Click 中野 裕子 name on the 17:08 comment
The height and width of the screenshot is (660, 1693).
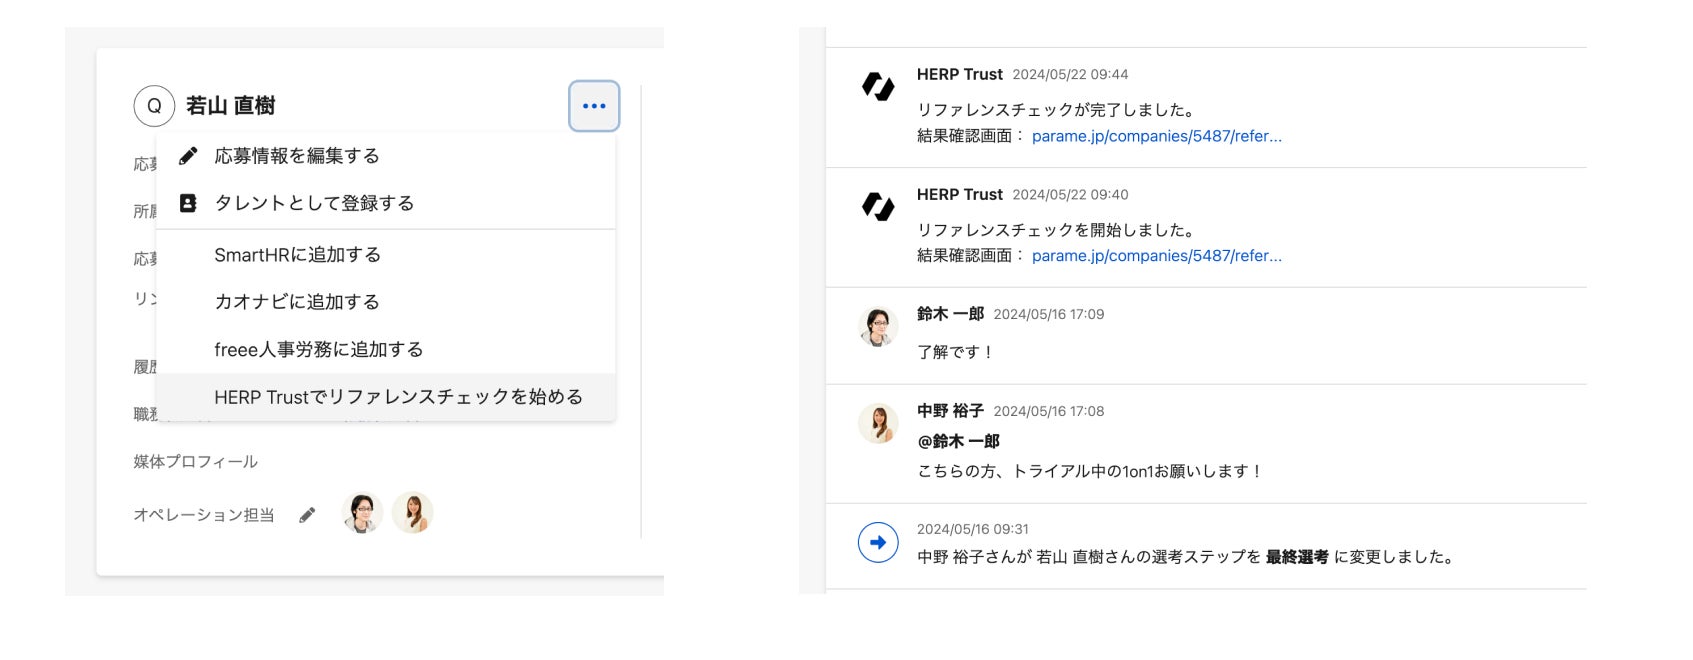coord(950,411)
